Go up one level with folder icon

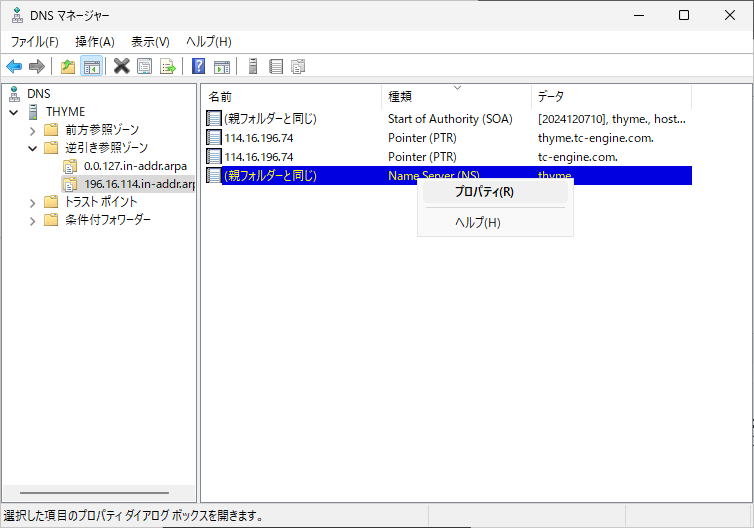[68, 66]
